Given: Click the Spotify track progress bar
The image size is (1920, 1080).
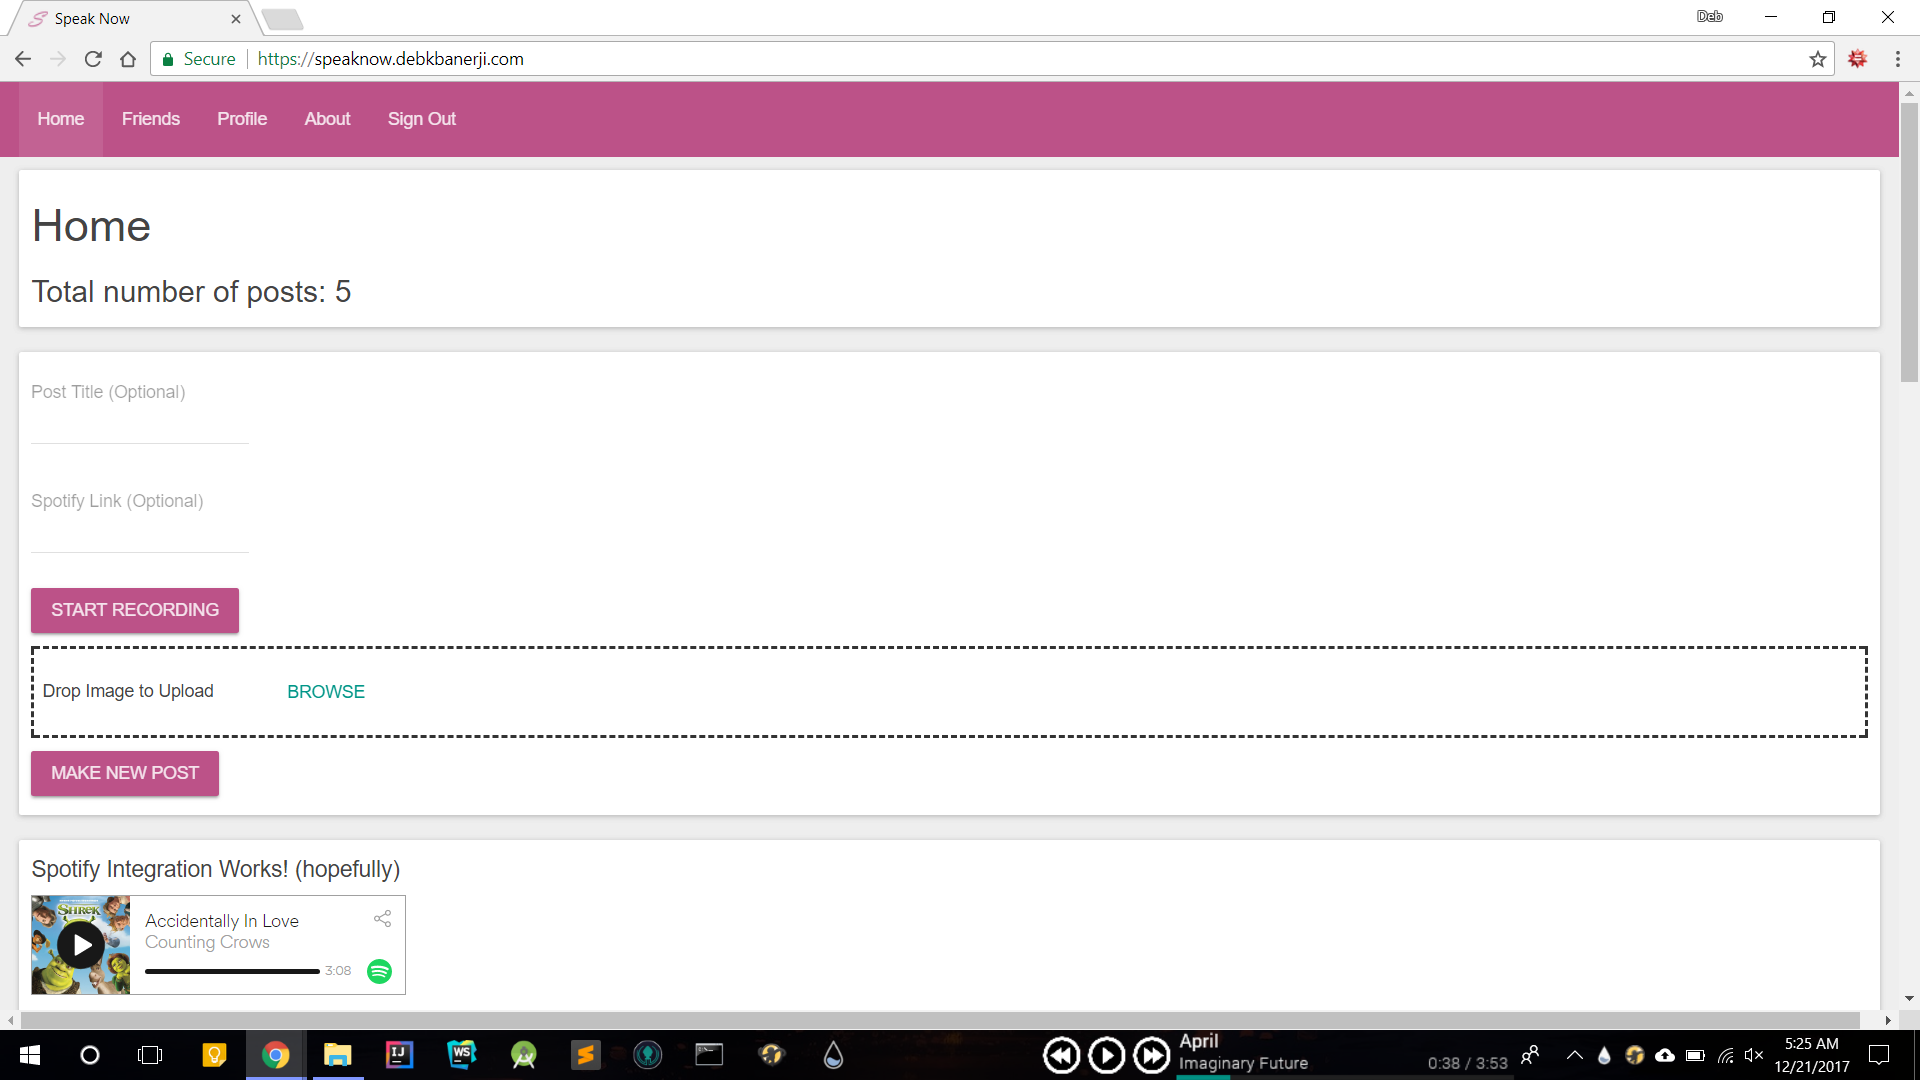Looking at the screenshot, I should pyautogui.click(x=232, y=971).
